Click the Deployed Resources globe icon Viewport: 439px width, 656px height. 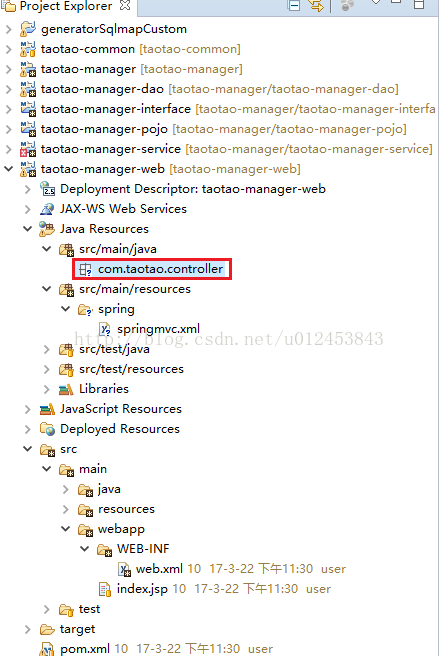coord(47,429)
